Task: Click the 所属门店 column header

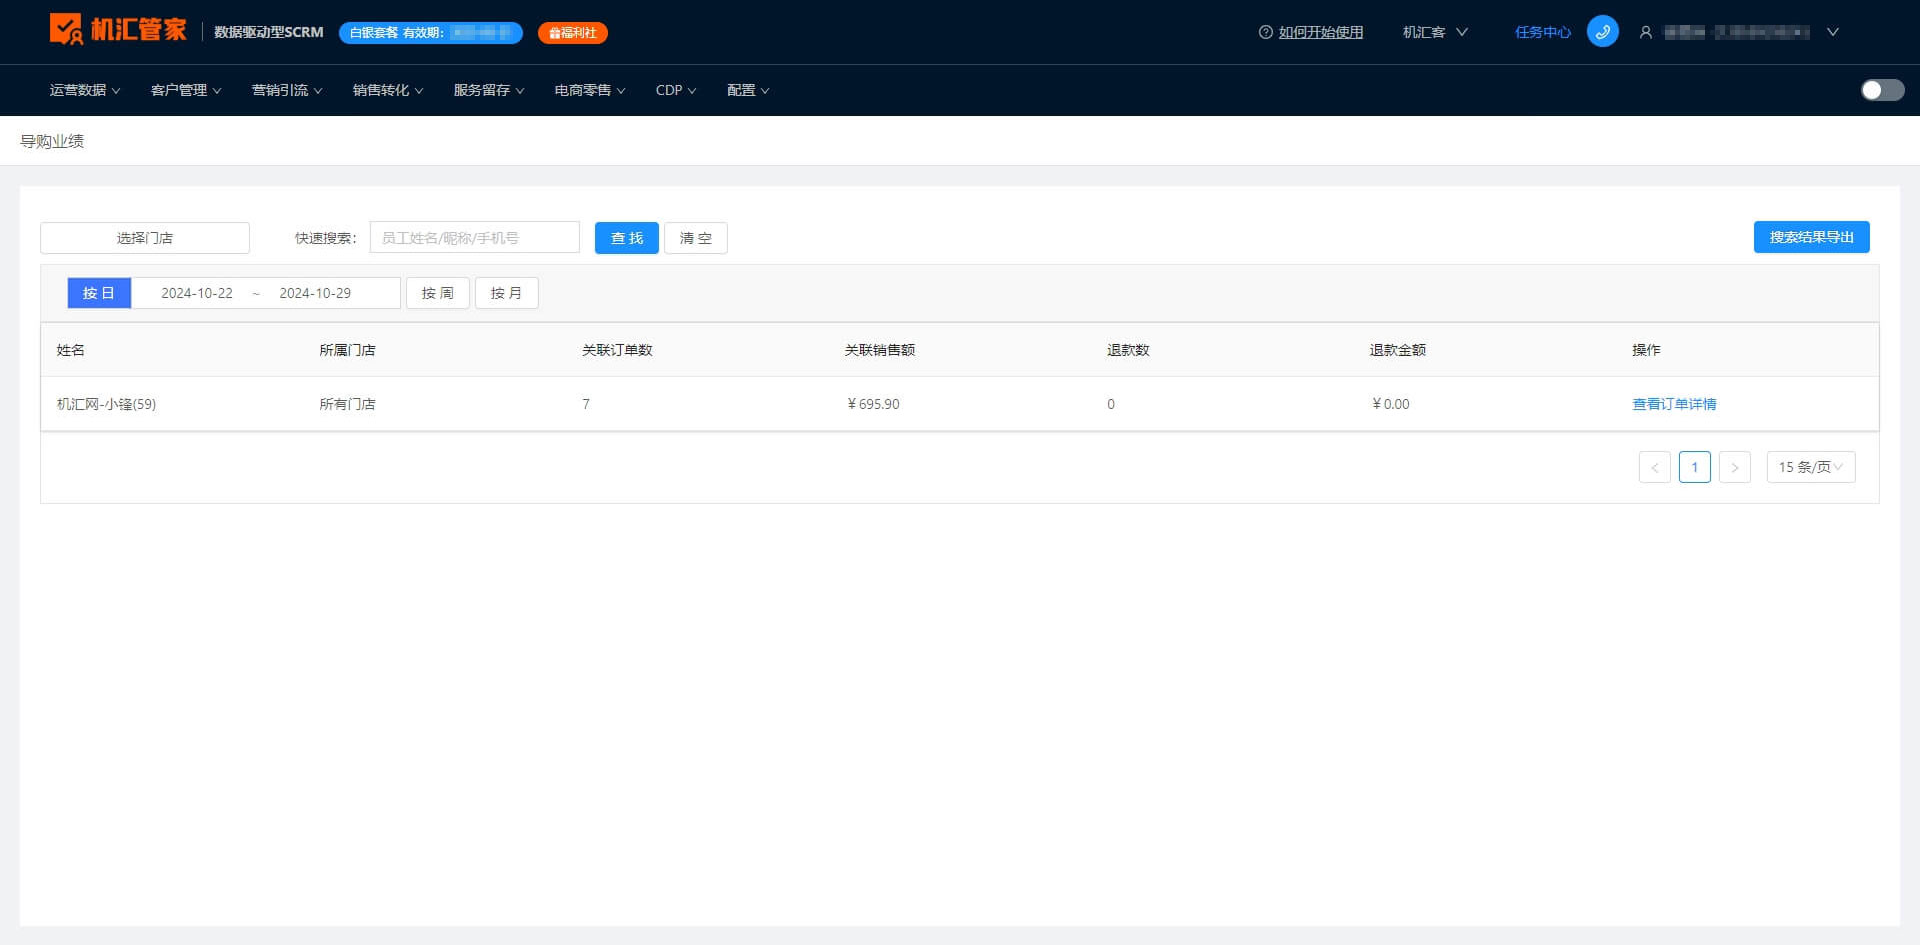Action: (x=348, y=350)
